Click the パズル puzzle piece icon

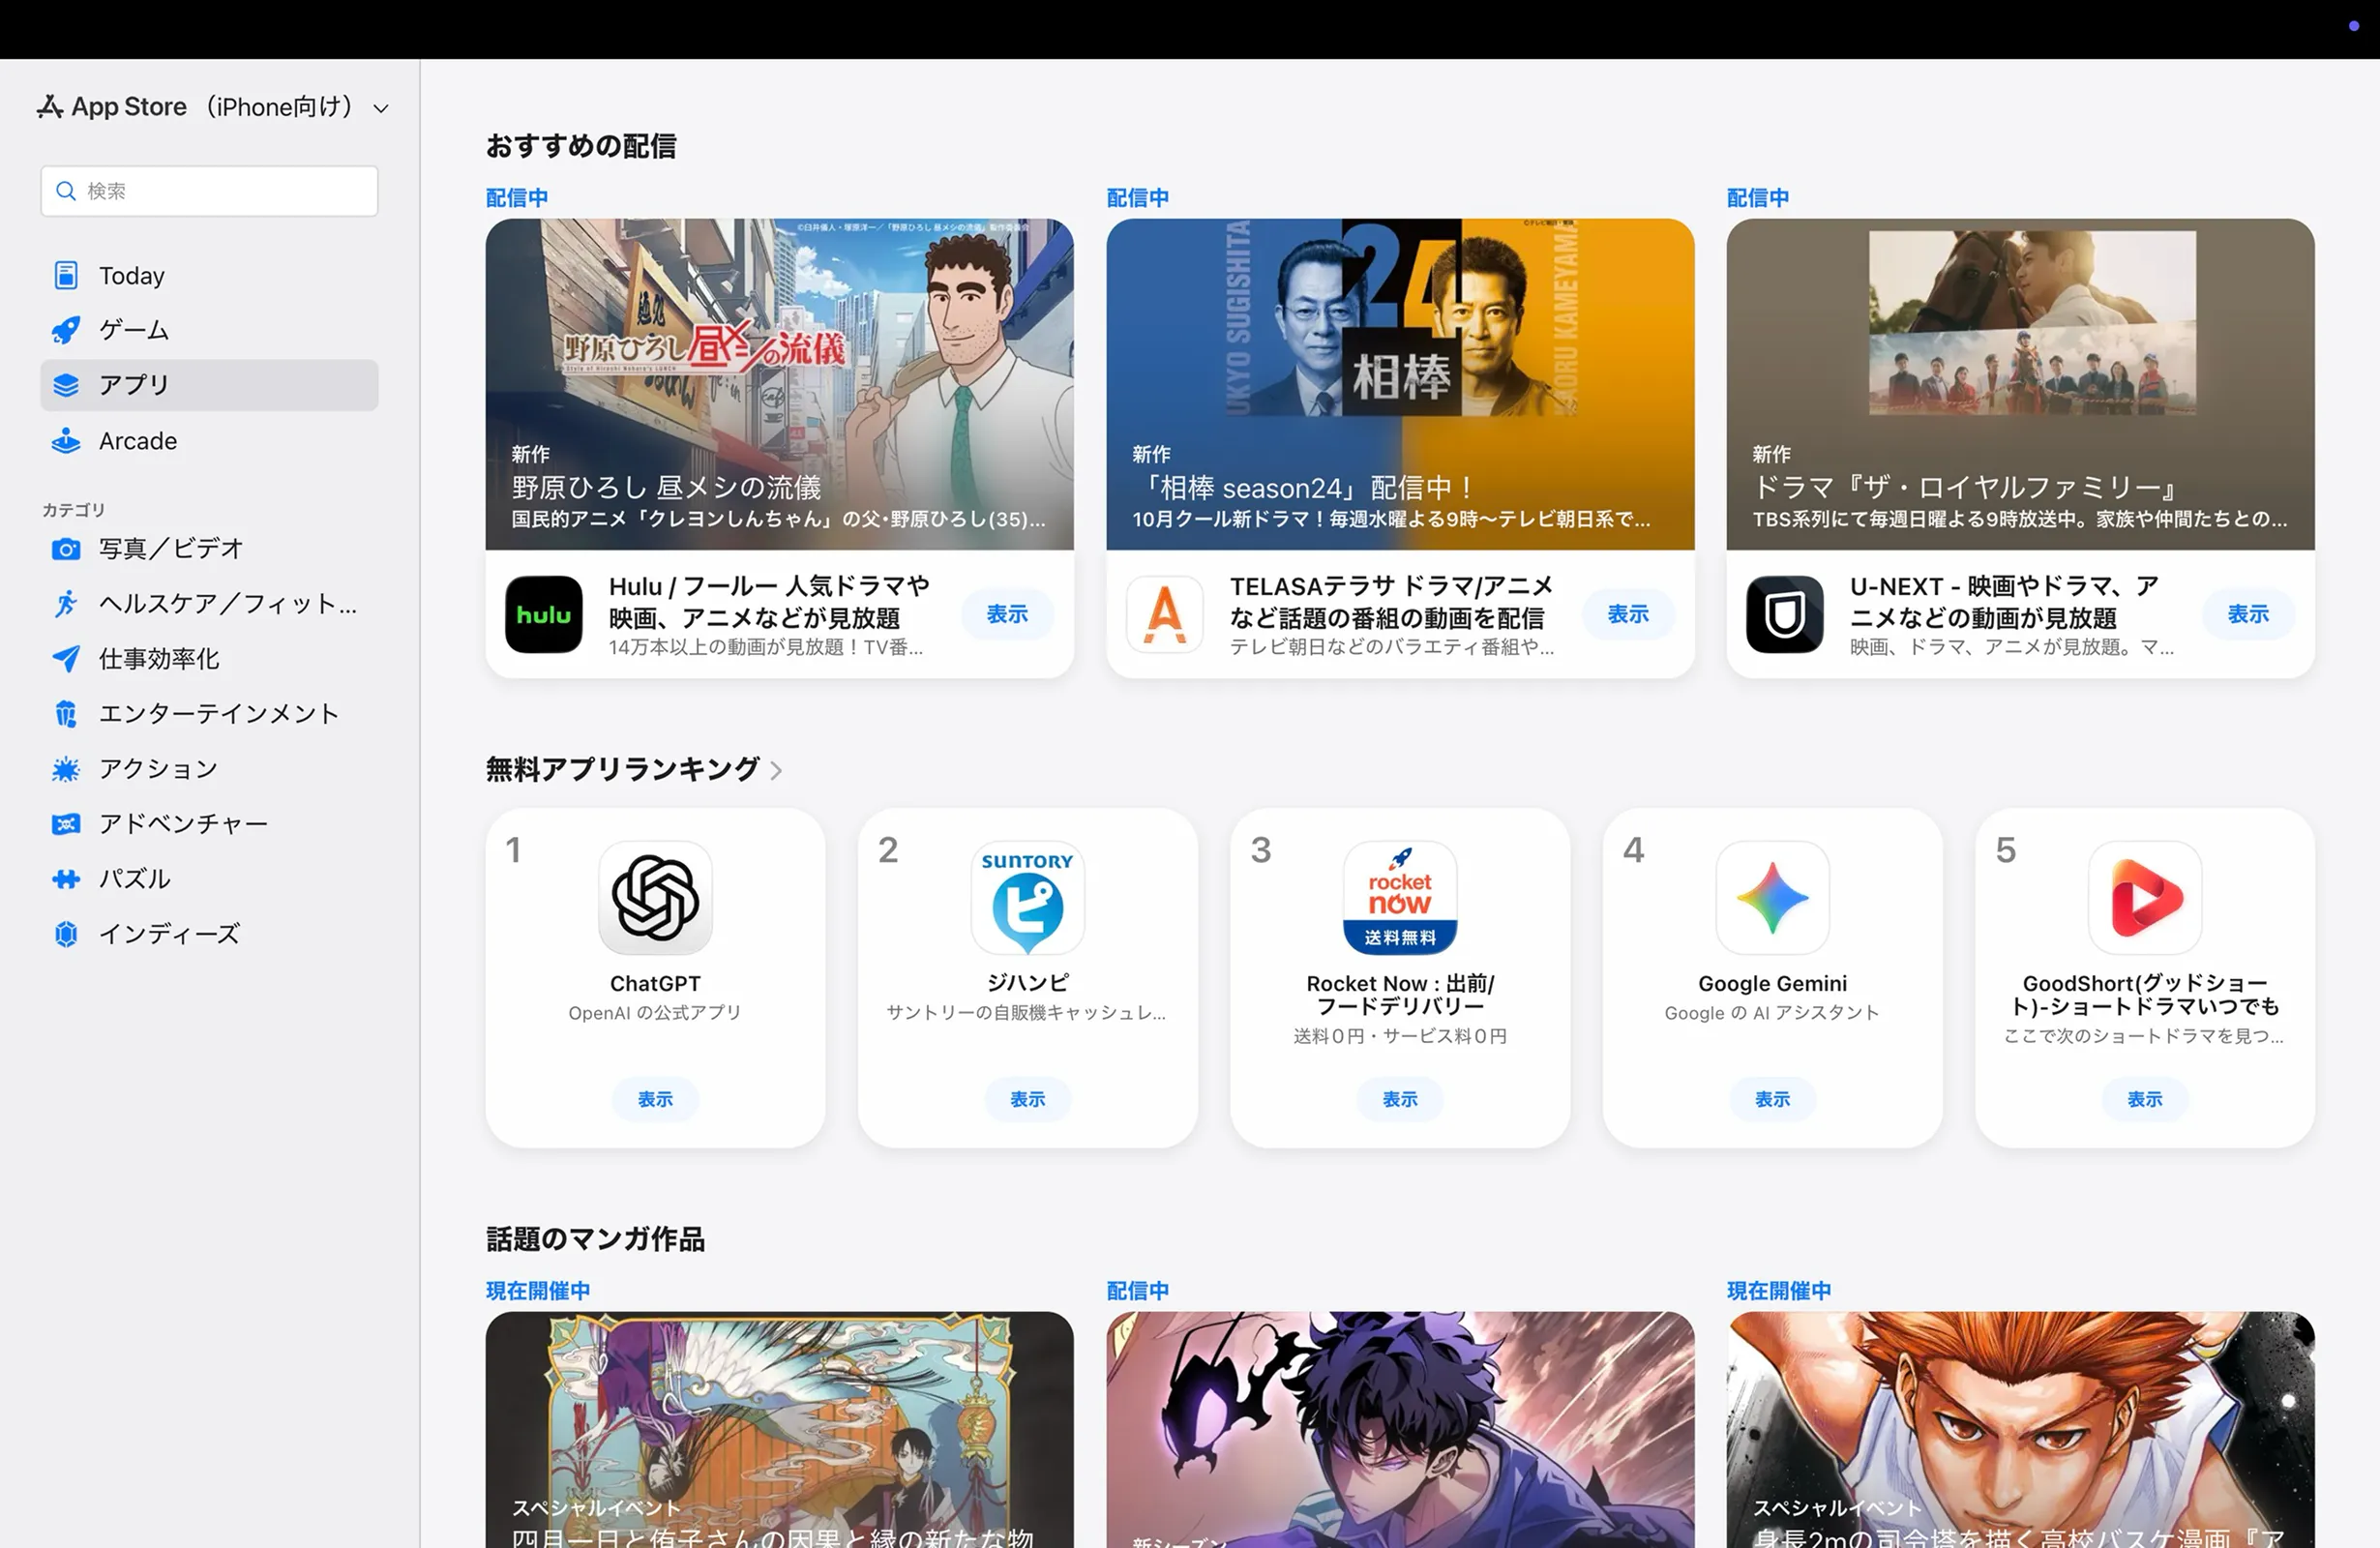click(66, 879)
